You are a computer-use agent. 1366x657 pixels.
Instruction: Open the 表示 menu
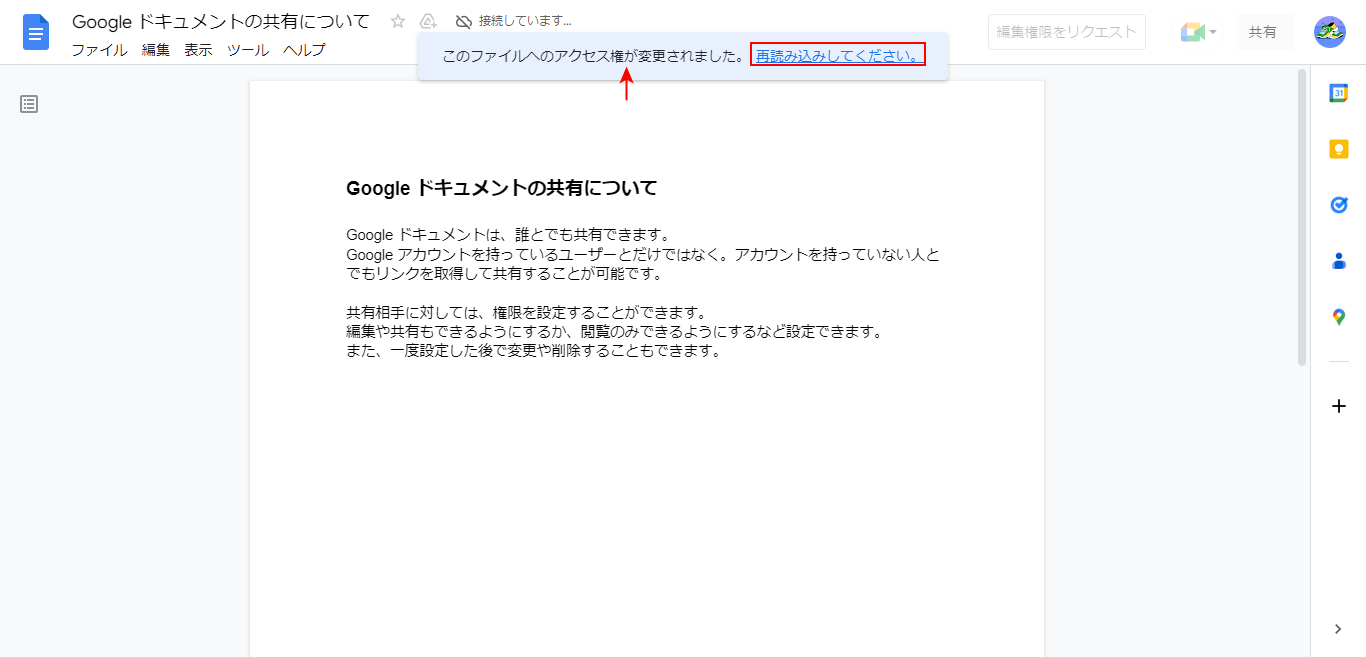(x=198, y=50)
